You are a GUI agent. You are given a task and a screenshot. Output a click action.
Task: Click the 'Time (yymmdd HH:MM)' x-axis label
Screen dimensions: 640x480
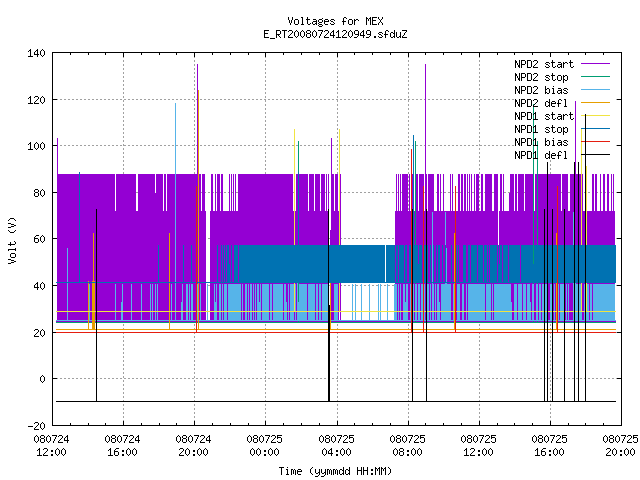click(335, 471)
